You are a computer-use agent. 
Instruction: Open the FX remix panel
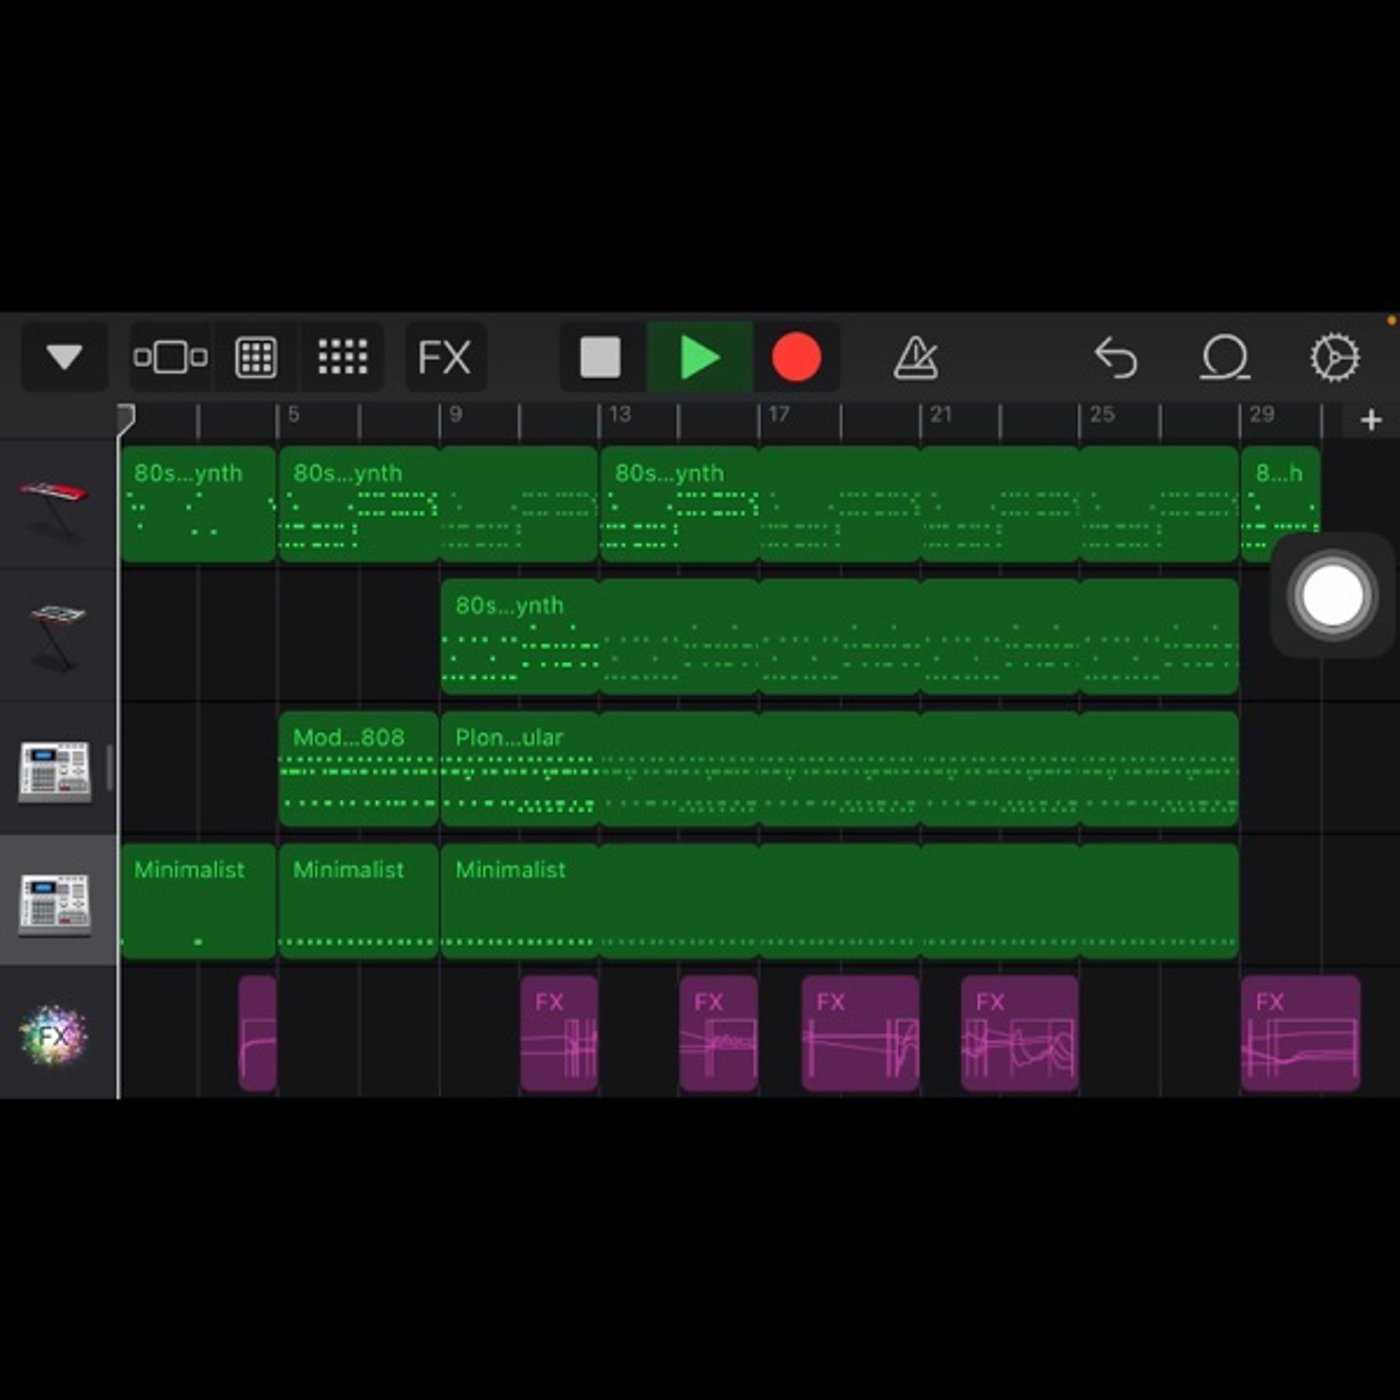[445, 357]
